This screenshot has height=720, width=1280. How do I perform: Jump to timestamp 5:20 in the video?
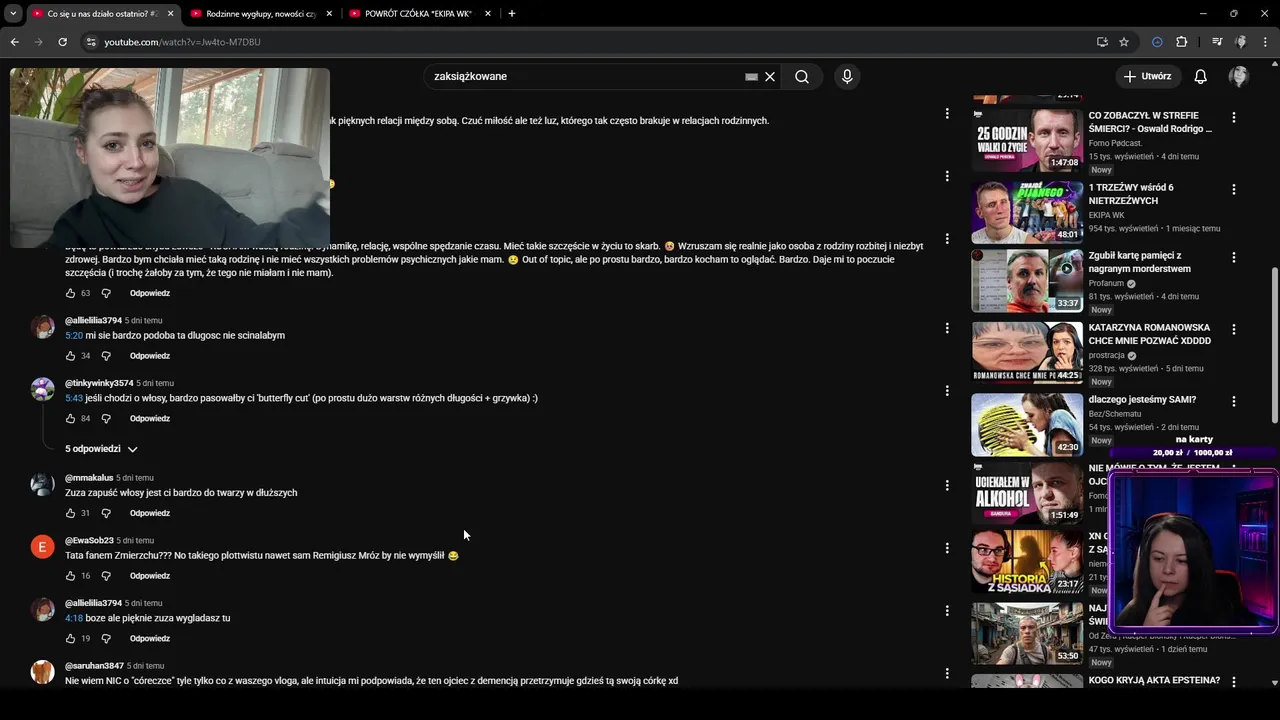point(73,336)
